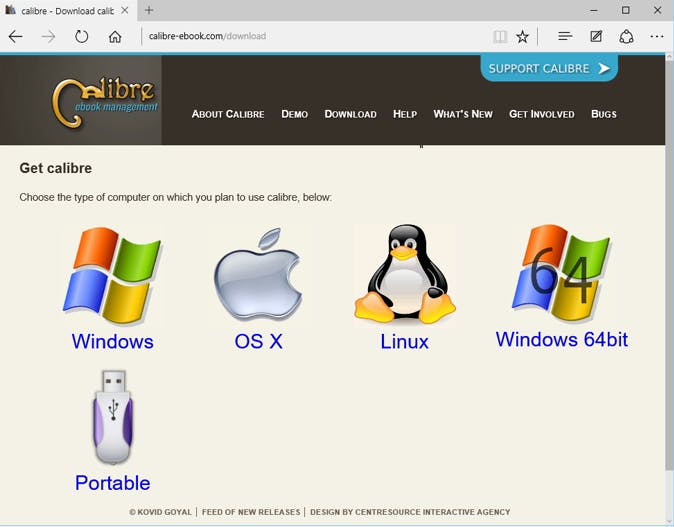The width and height of the screenshot is (674, 527).
Task: Open a new browser tab
Action: click(149, 10)
